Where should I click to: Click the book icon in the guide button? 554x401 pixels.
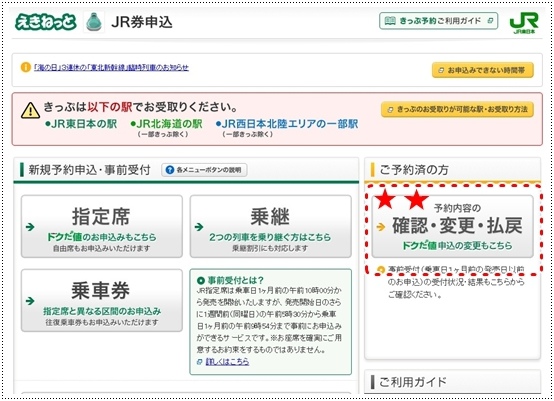(390, 21)
